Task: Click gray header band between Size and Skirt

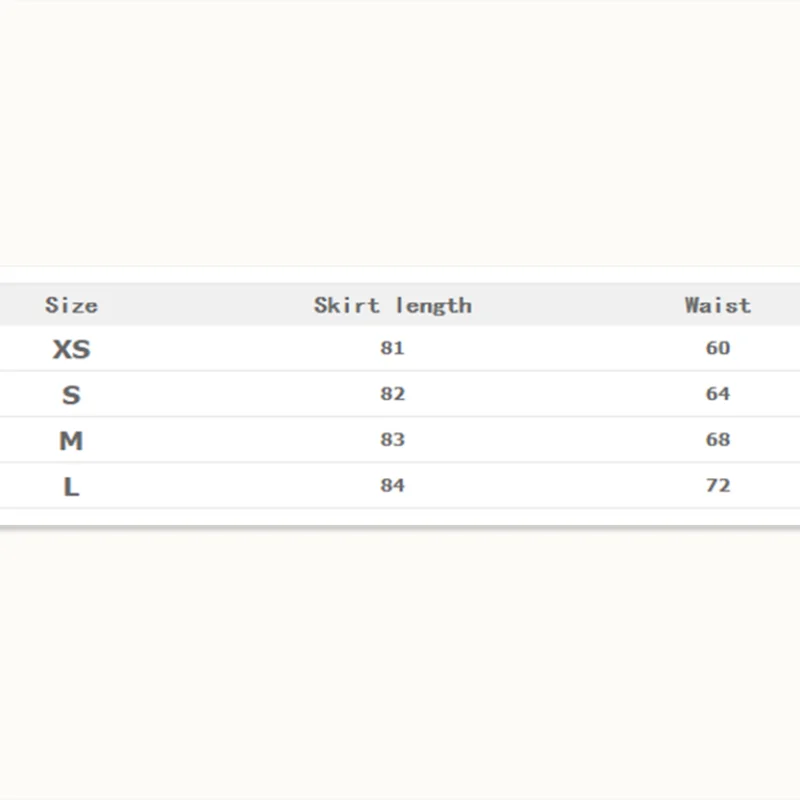Action: tap(200, 305)
